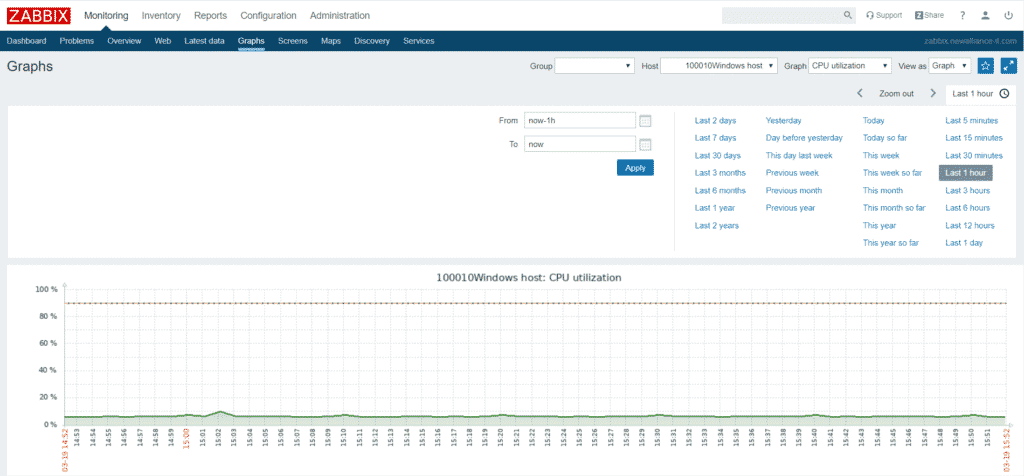Click the From input field

[579, 121]
